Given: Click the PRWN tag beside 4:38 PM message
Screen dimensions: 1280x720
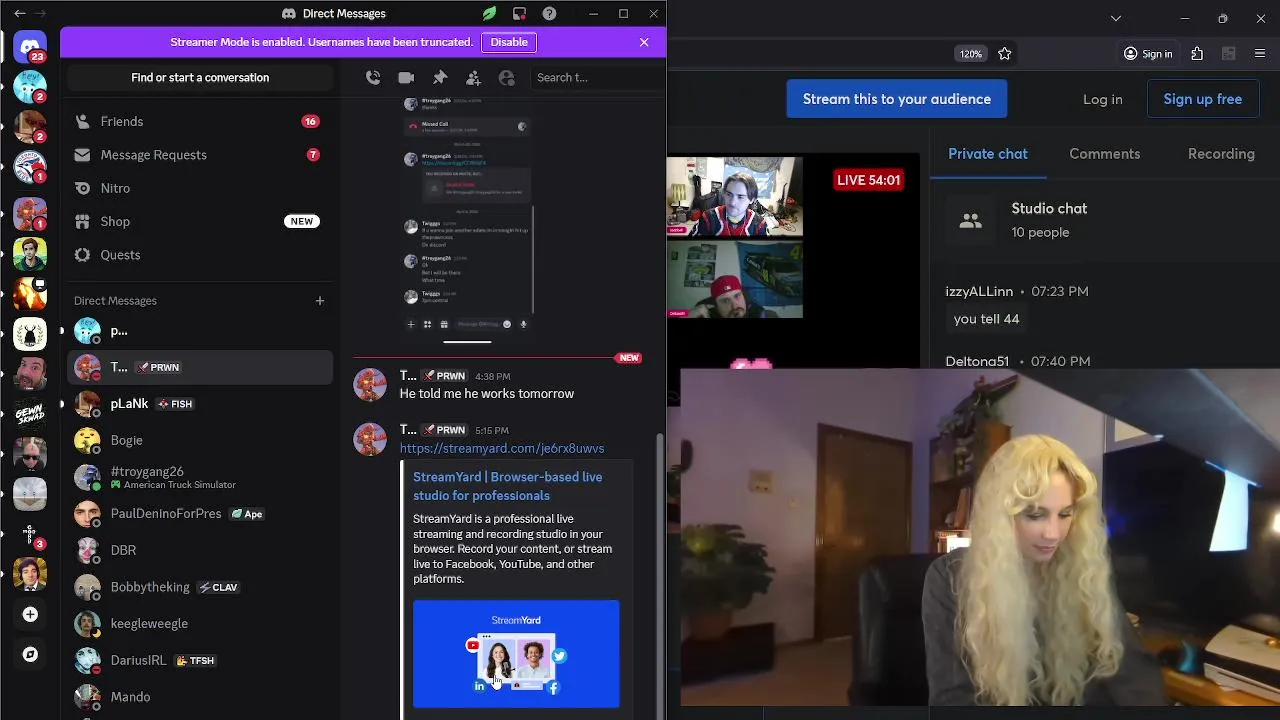Looking at the screenshot, I should [x=444, y=376].
